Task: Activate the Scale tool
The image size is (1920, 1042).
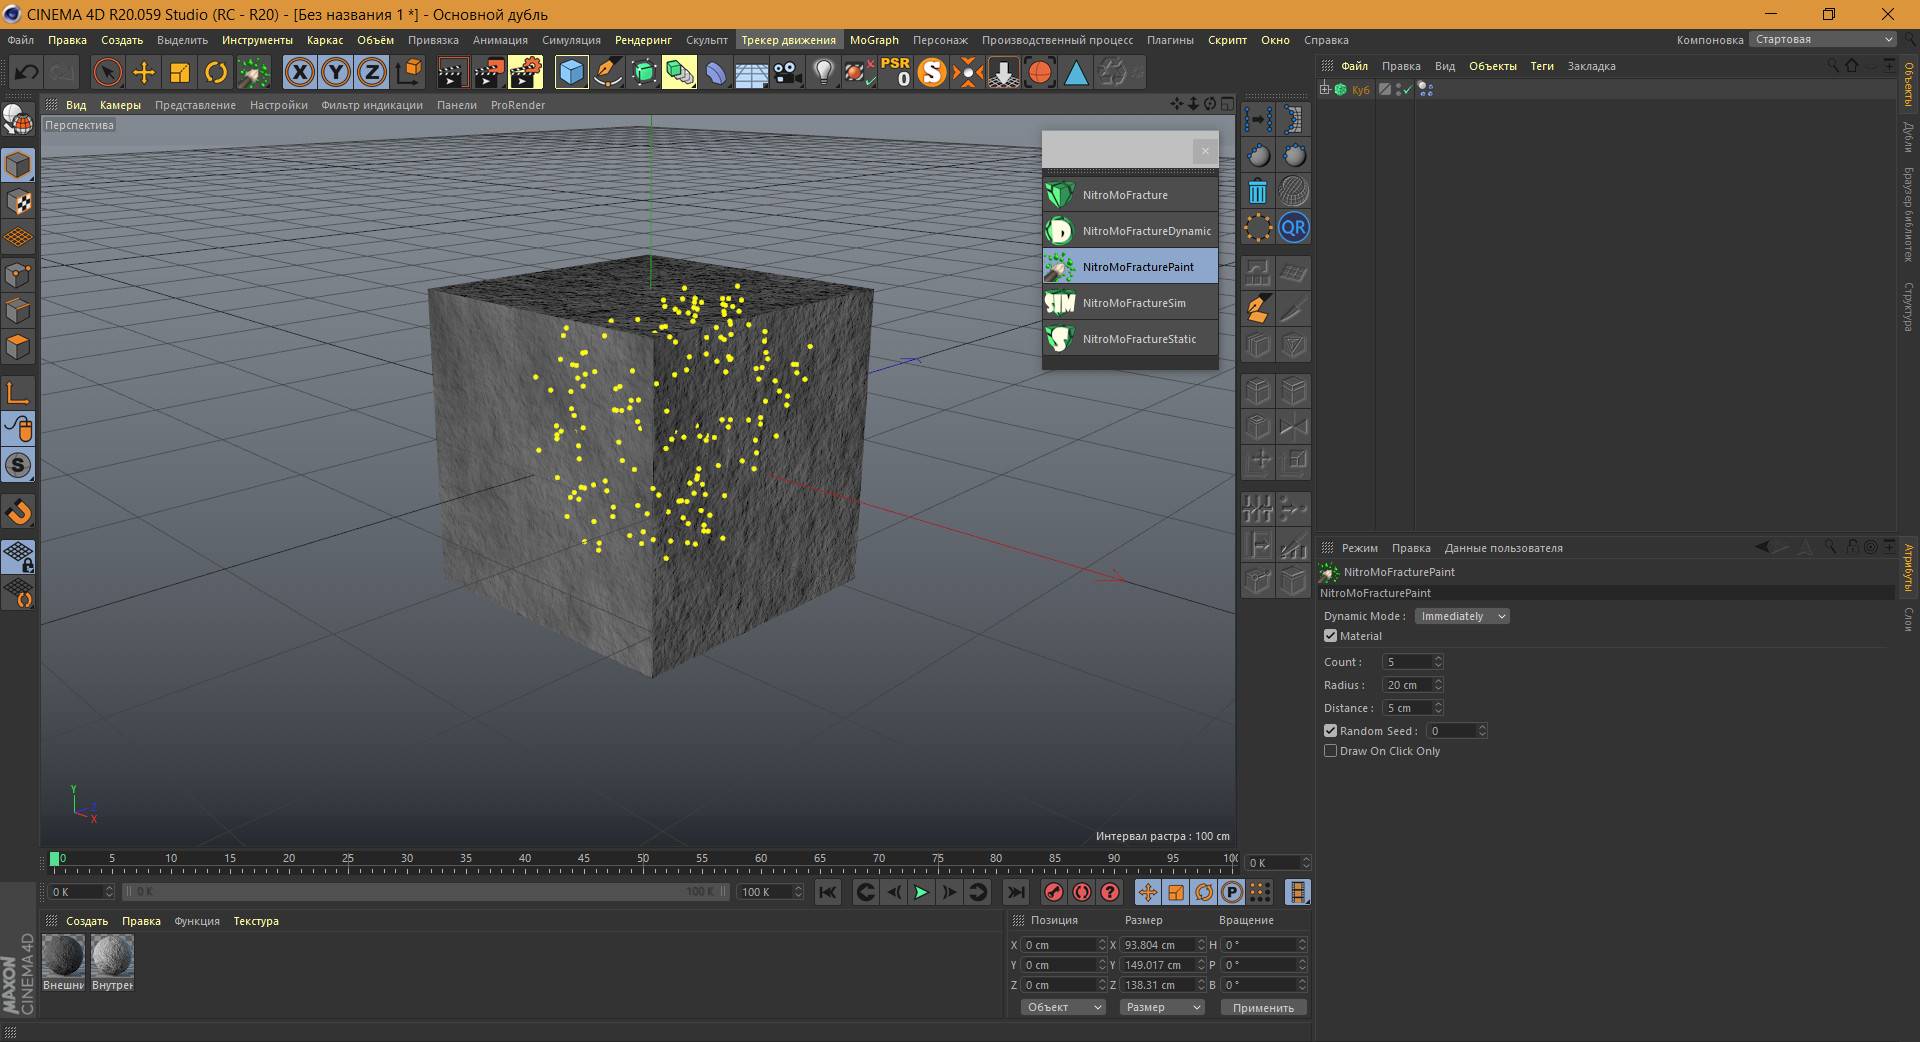Action: click(180, 72)
